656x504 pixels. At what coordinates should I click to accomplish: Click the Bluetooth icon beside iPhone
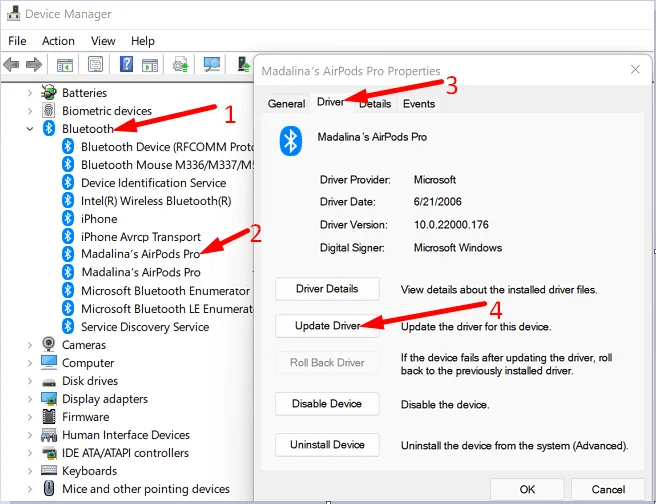(x=68, y=218)
